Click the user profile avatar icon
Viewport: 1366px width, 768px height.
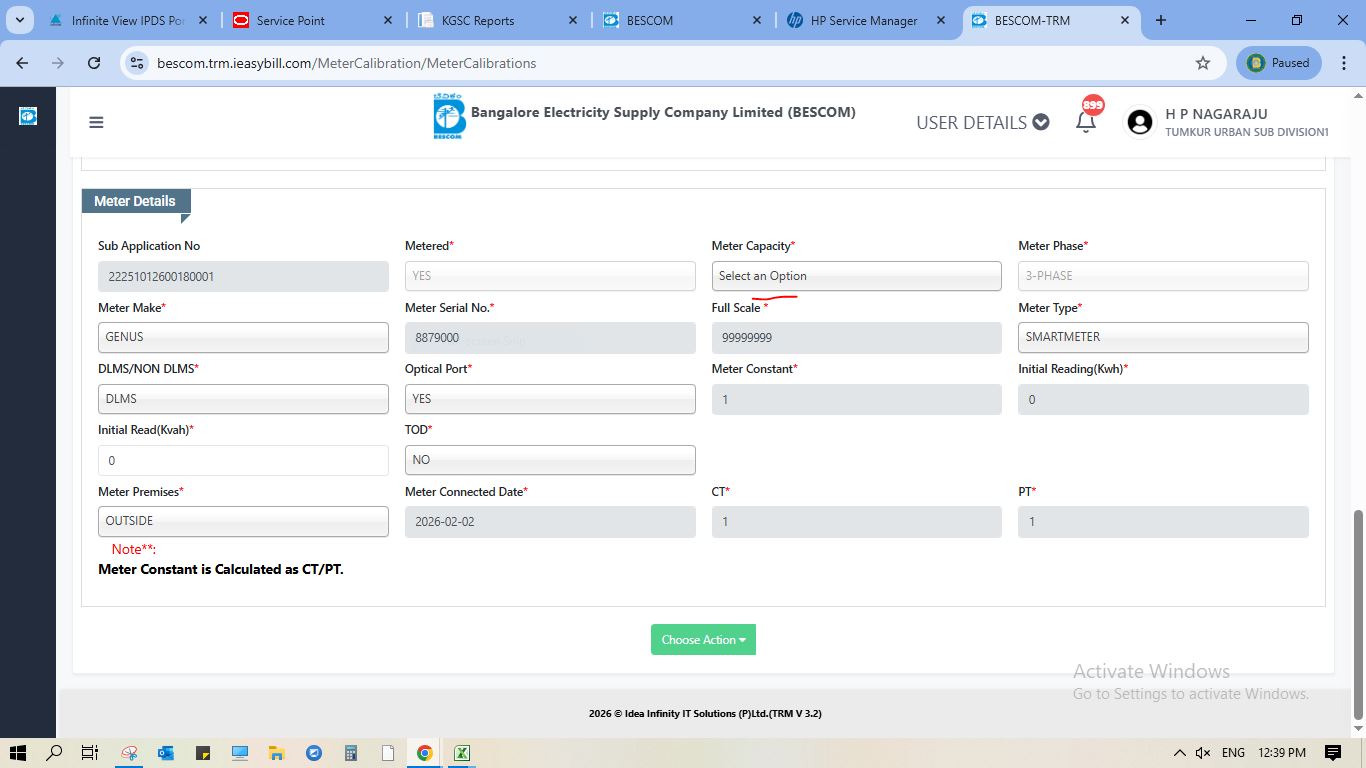point(1139,122)
